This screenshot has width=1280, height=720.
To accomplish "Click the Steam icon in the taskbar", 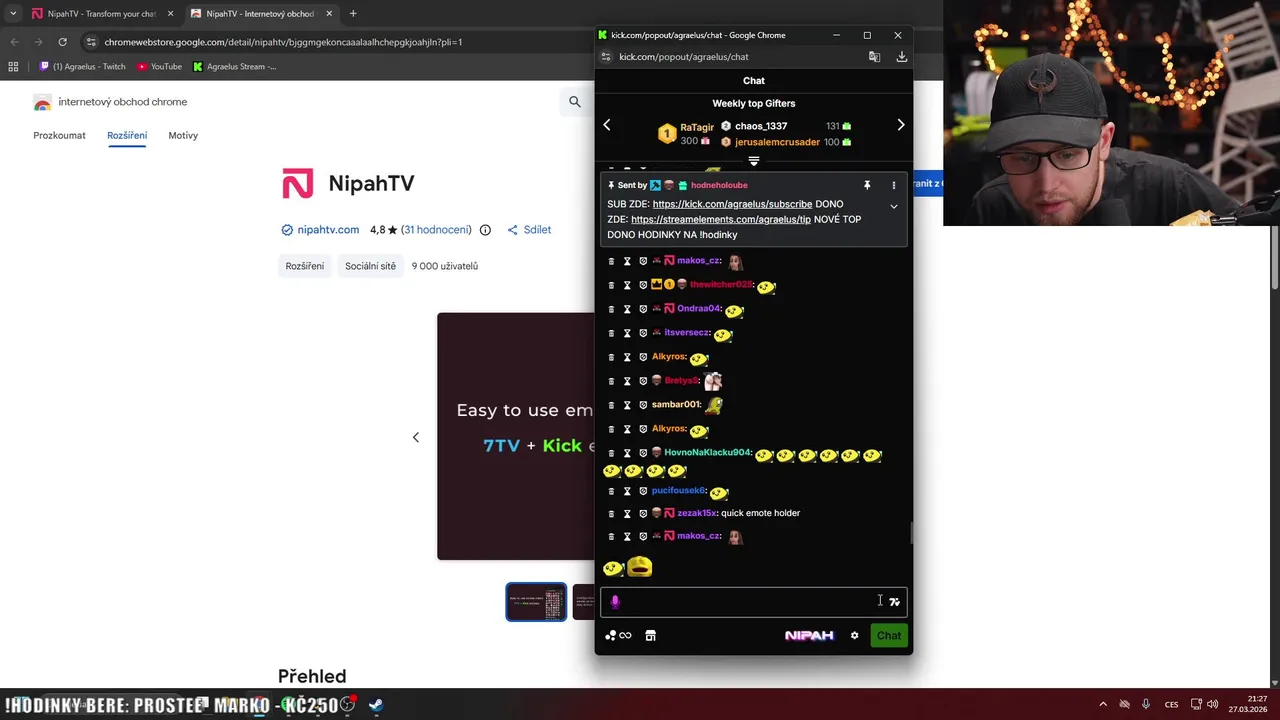I will tap(375, 705).
